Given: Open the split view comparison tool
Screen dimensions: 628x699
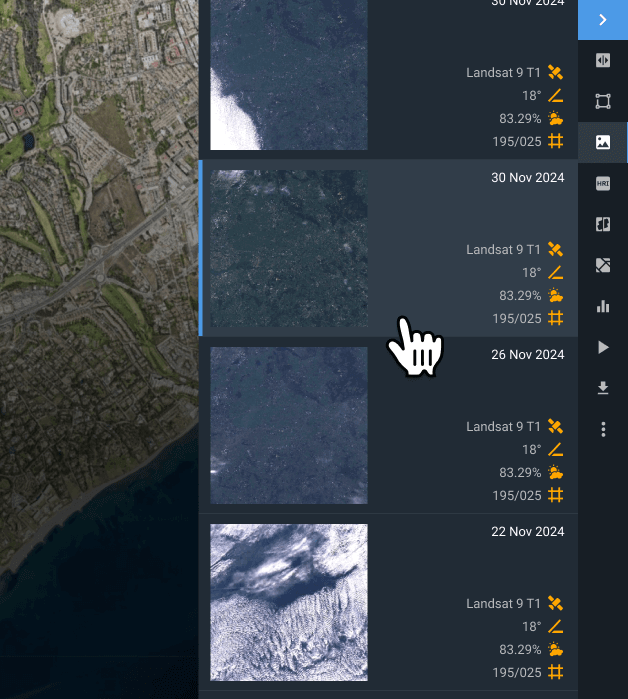Looking at the screenshot, I should [603, 224].
